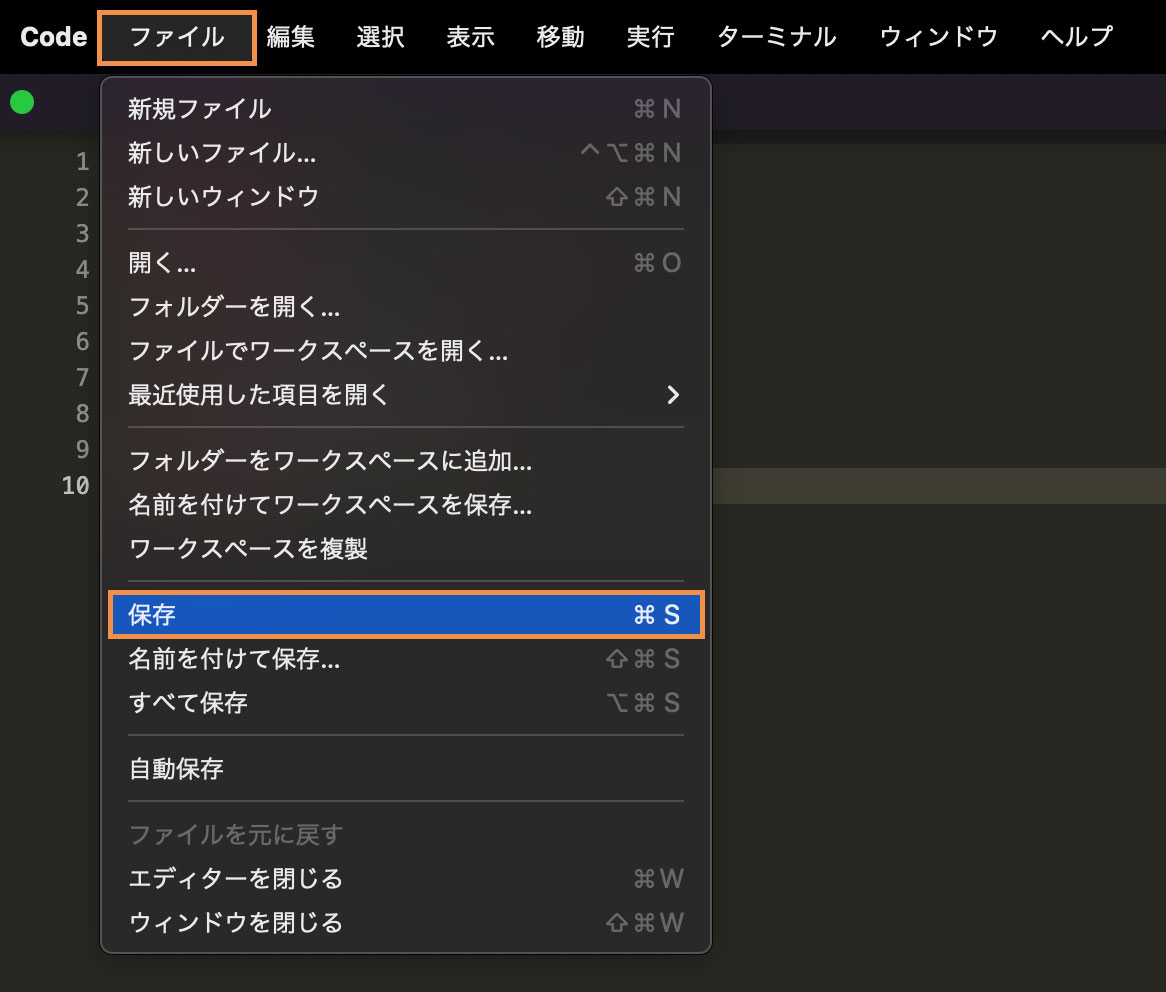Open the 編集 menu

coord(291,36)
